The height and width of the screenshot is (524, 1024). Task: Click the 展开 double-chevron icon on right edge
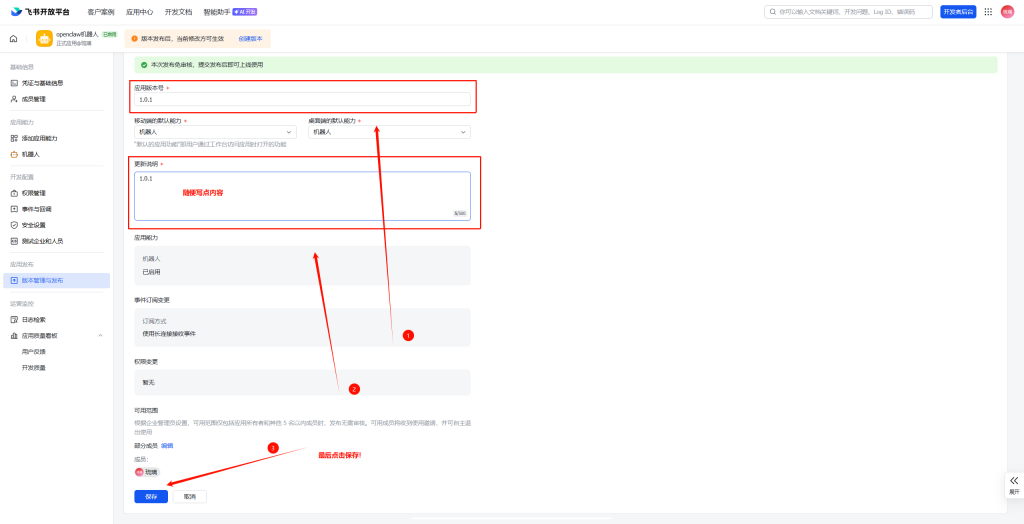pyautogui.click(x=1013, y=481)
